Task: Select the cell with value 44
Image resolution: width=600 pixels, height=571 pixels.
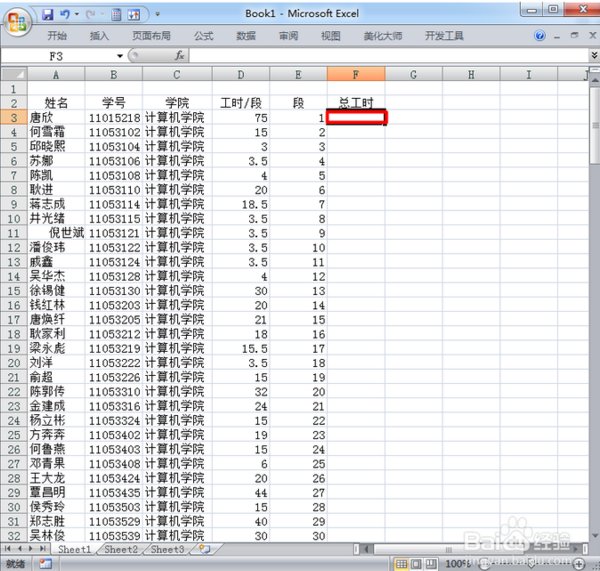Action: (x=241, y=493)
